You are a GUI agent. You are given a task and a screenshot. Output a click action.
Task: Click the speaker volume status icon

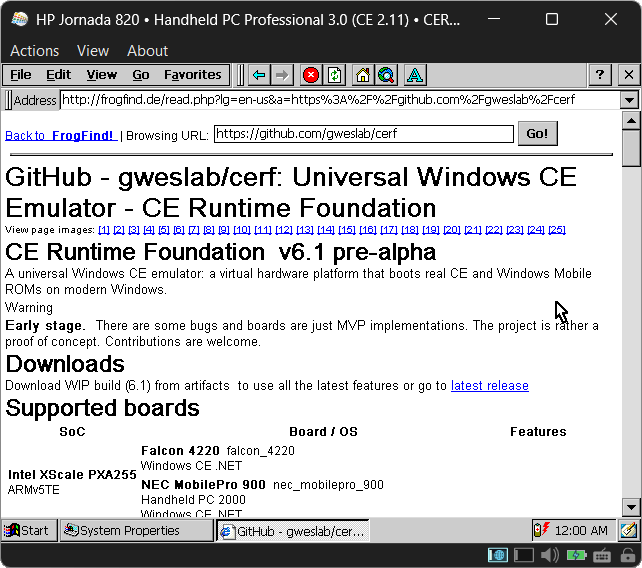(x=549, y=556)
